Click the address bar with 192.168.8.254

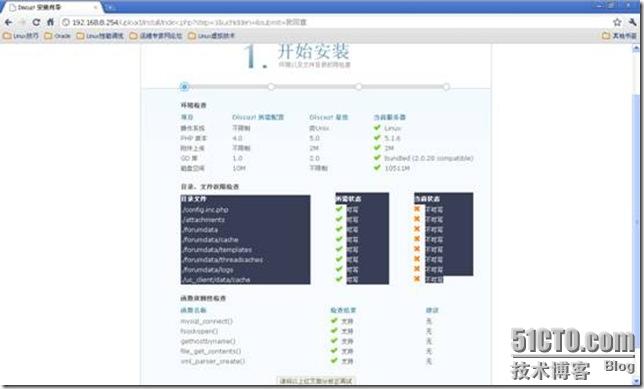(335, 22)
